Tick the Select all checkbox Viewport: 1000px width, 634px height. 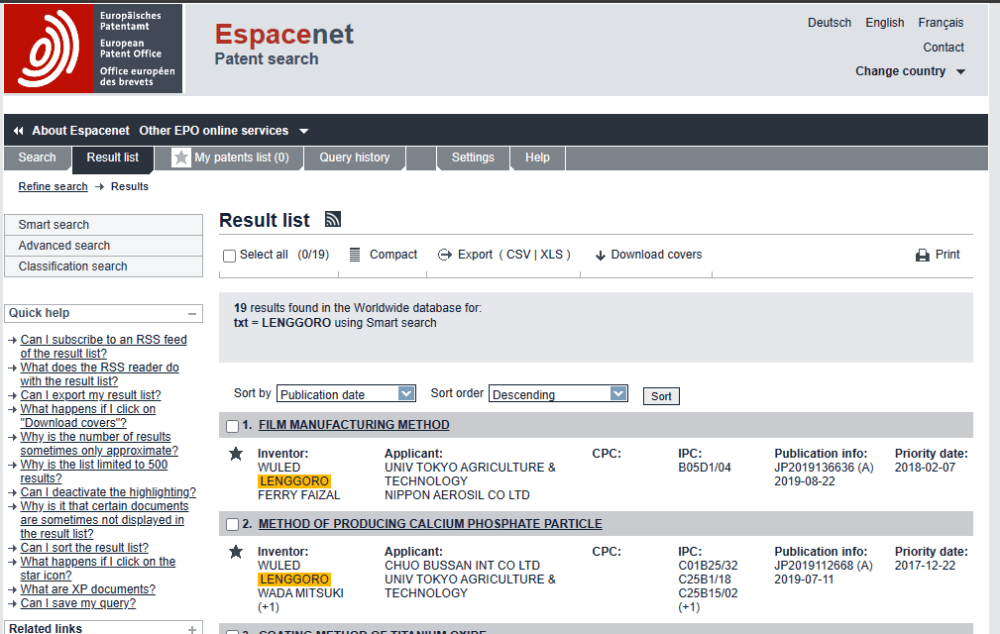230,256
